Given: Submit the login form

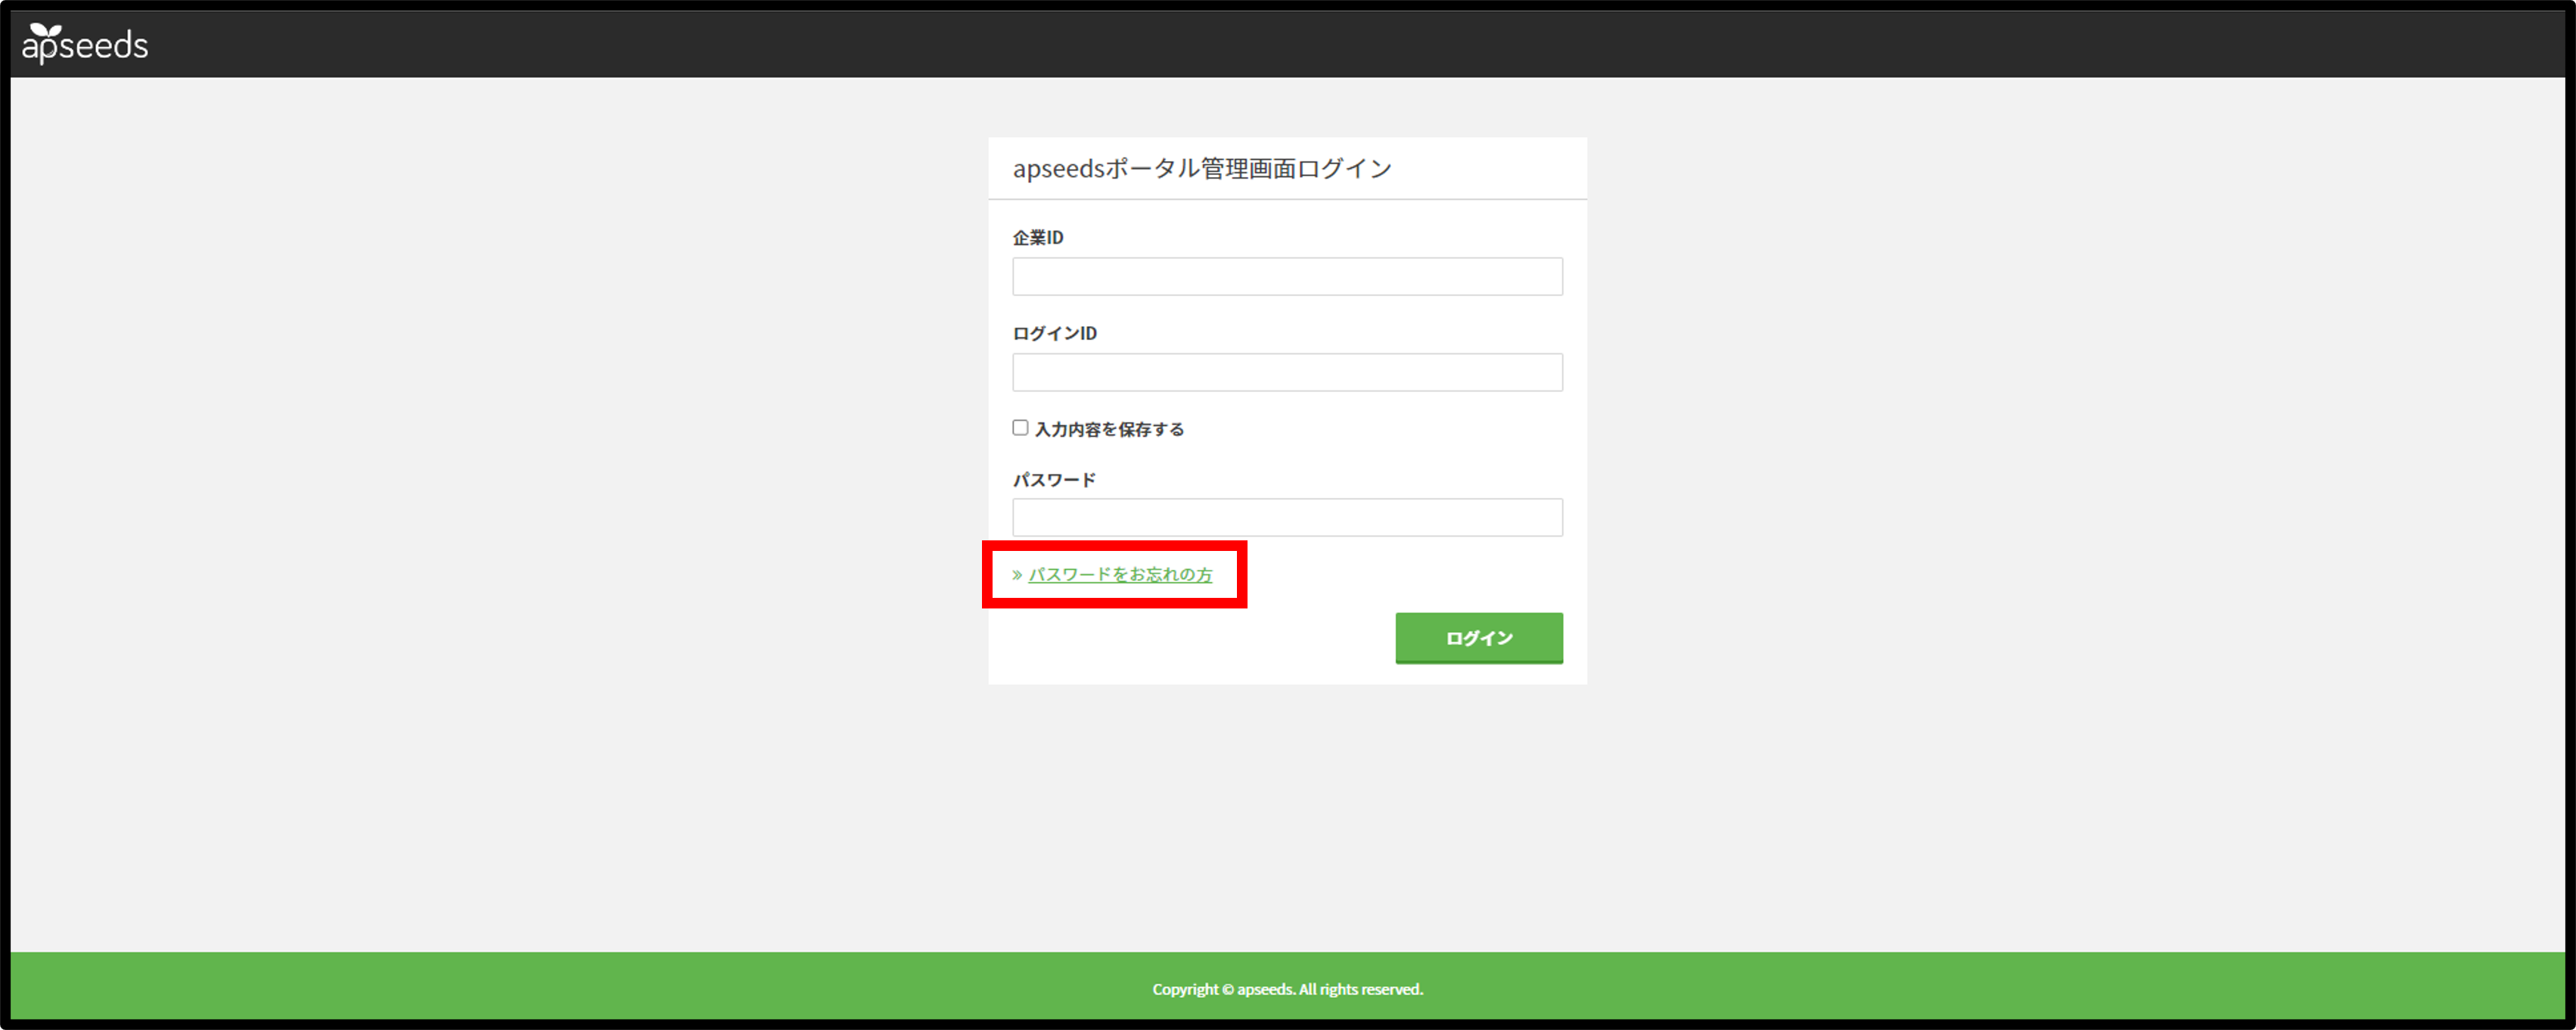Looking at the screenshot, I should [x=1478, y=637].
